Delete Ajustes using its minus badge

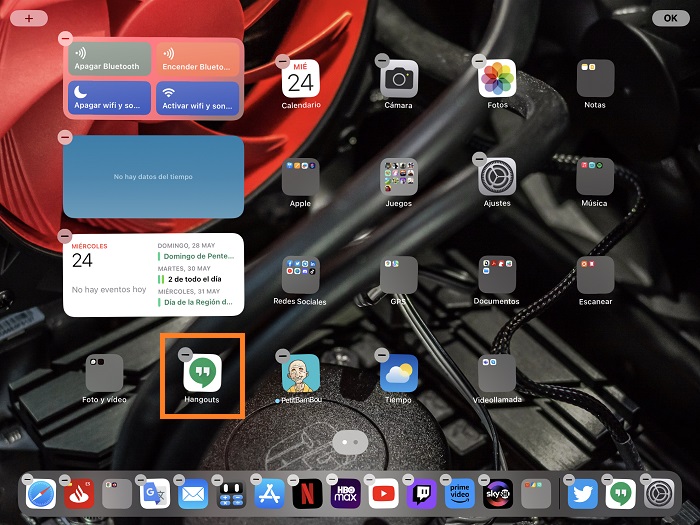[x=479, y=158]
